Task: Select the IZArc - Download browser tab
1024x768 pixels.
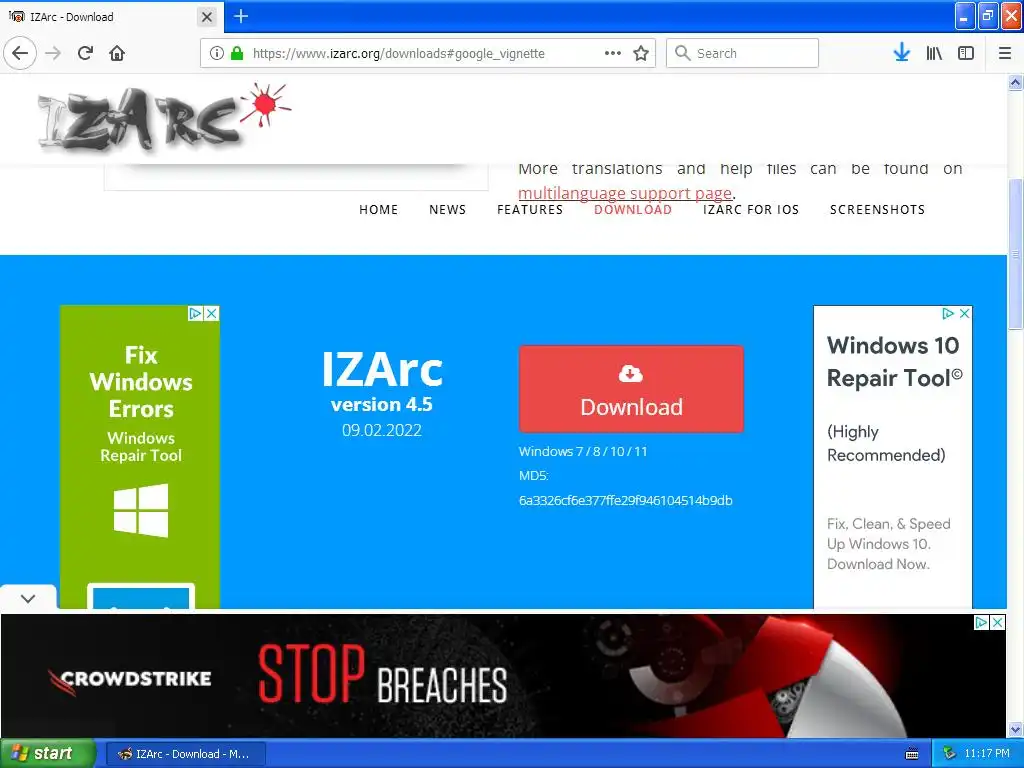Action: [x=111, y=17]
